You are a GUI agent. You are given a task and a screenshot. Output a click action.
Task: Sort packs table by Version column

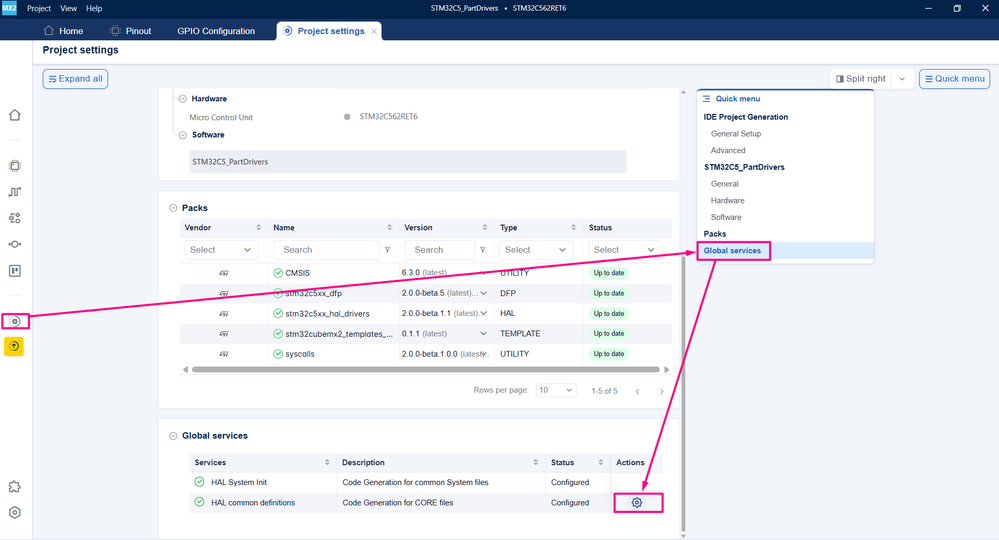click(485, 227)
